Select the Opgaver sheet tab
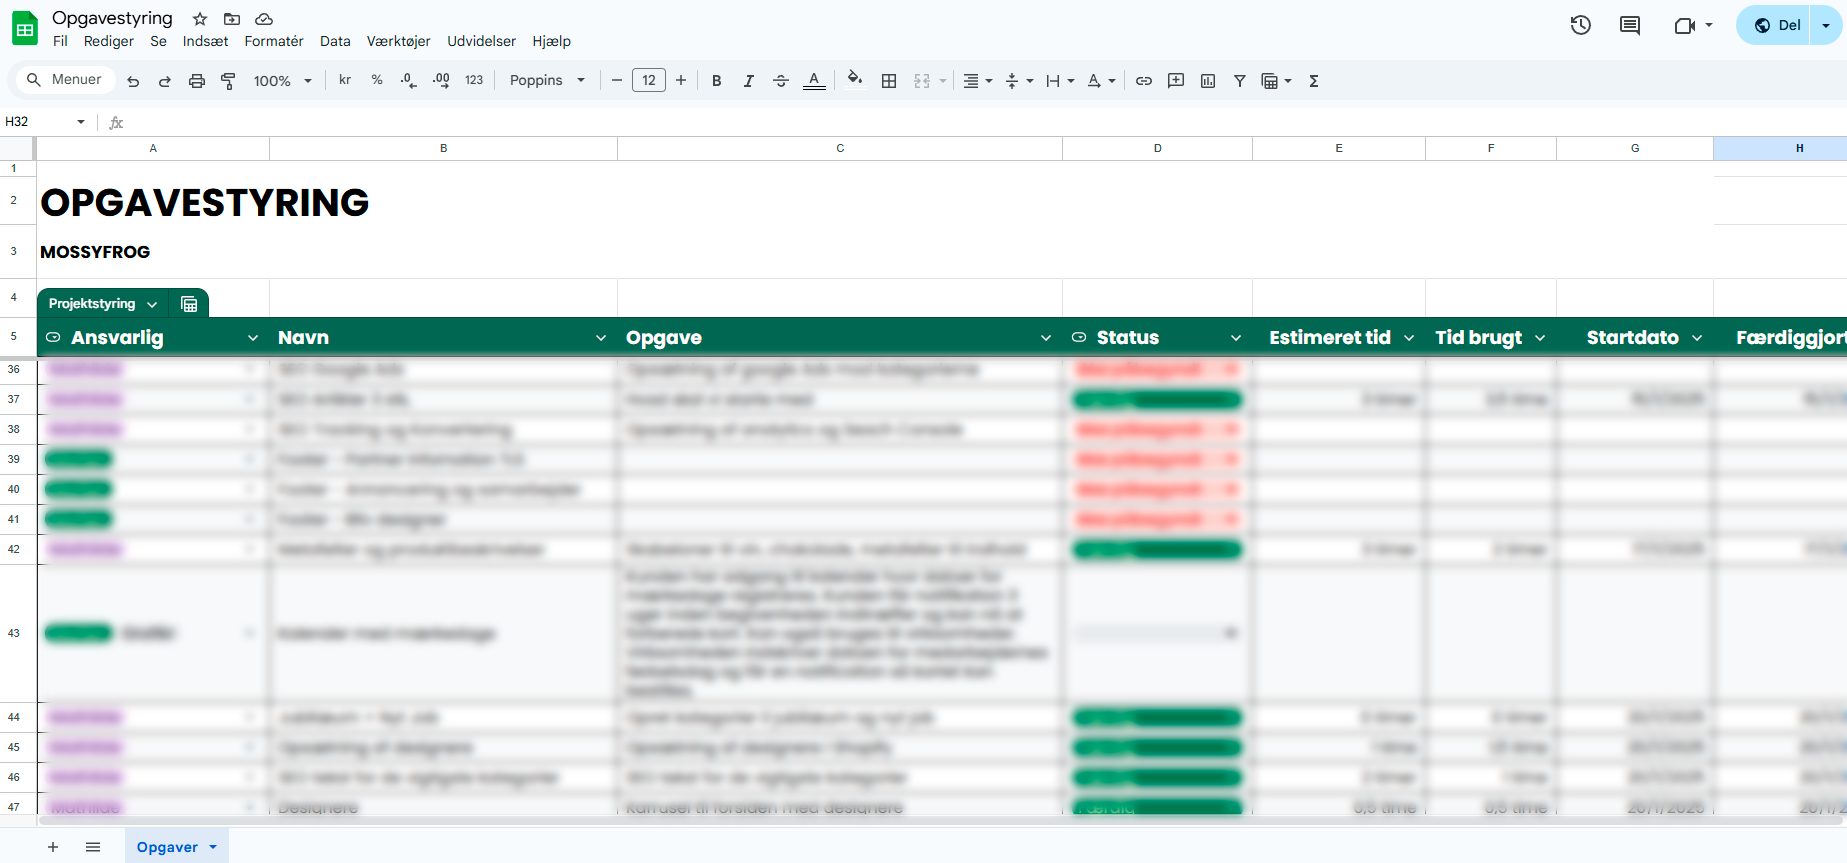The image size is (1847, 863). click(x=177, y=847)
